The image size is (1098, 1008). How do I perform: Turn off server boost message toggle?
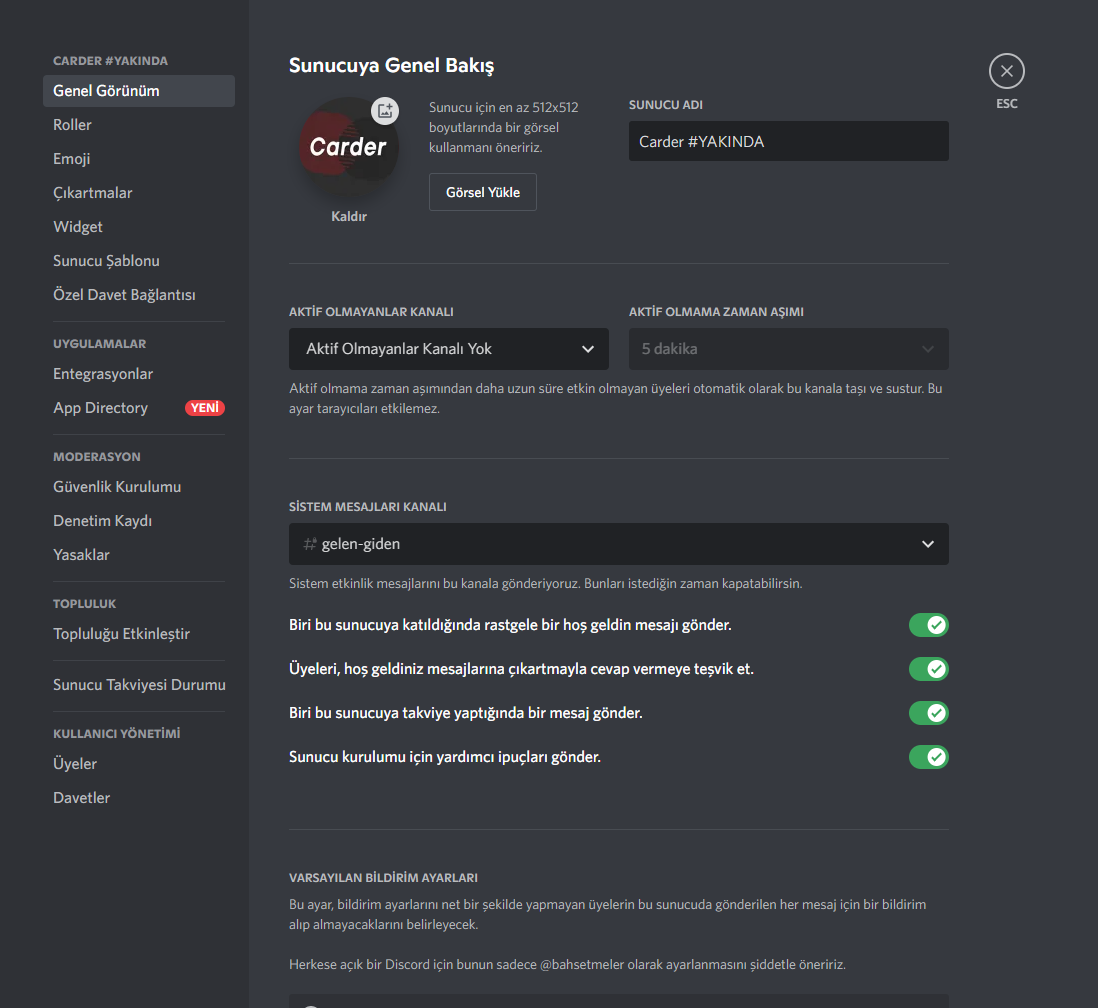click(x=929, y=713)
